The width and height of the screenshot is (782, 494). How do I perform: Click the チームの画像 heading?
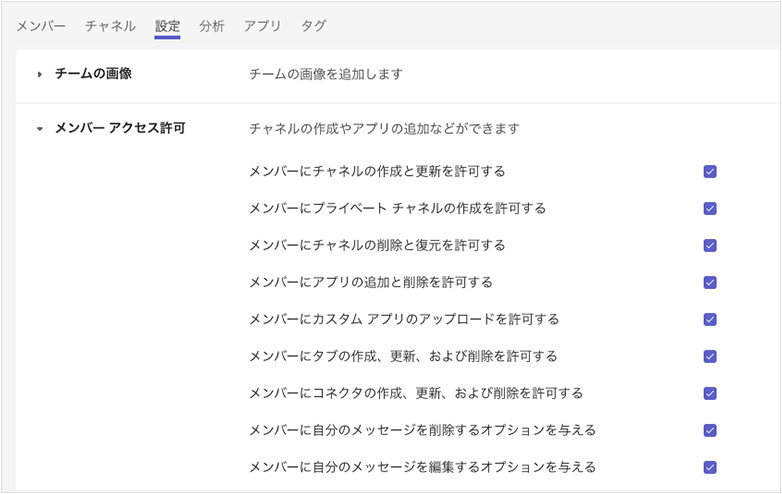coord(93,74)
